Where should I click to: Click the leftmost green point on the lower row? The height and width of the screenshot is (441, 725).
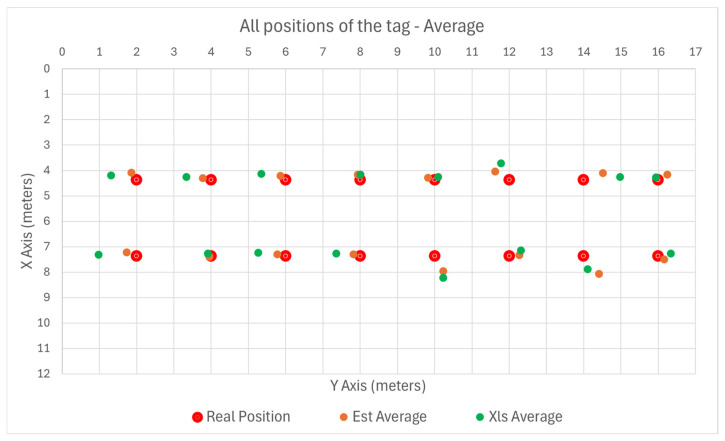click(98, 255)
